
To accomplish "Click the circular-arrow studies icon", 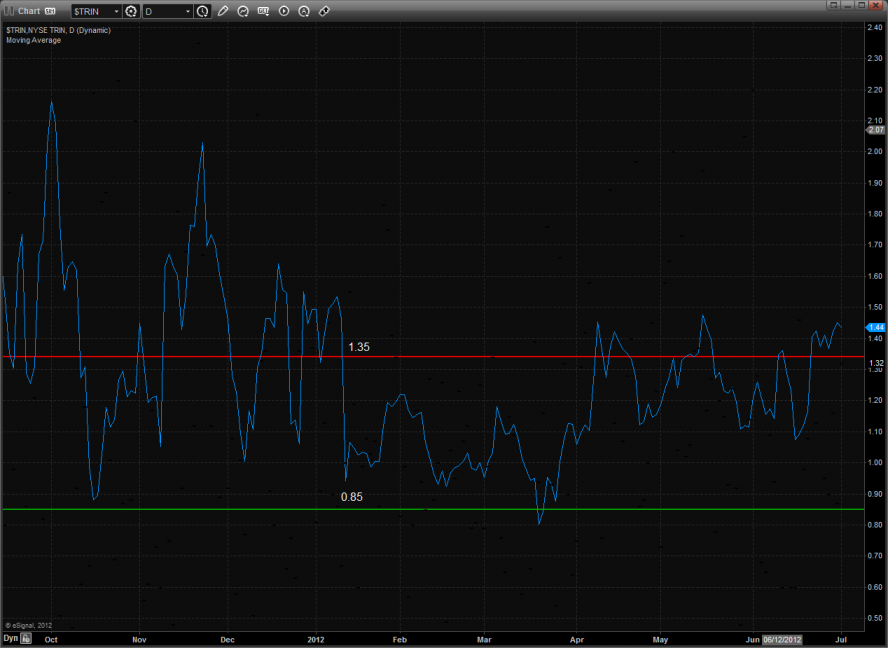I will point(243,11).
